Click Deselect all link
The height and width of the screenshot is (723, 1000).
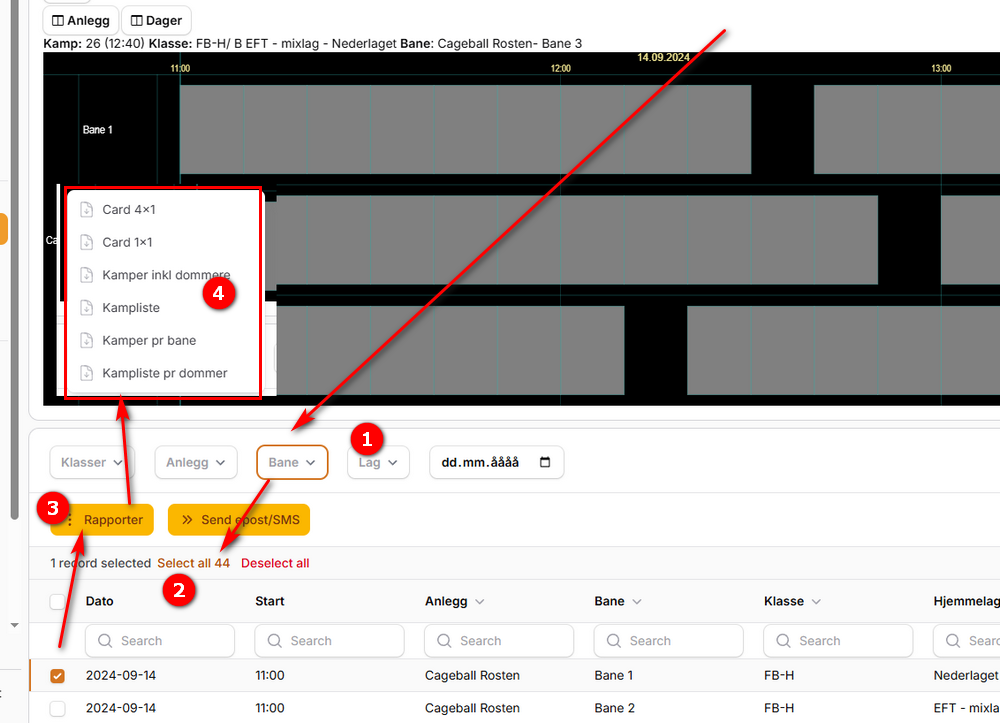coord(275,563)
